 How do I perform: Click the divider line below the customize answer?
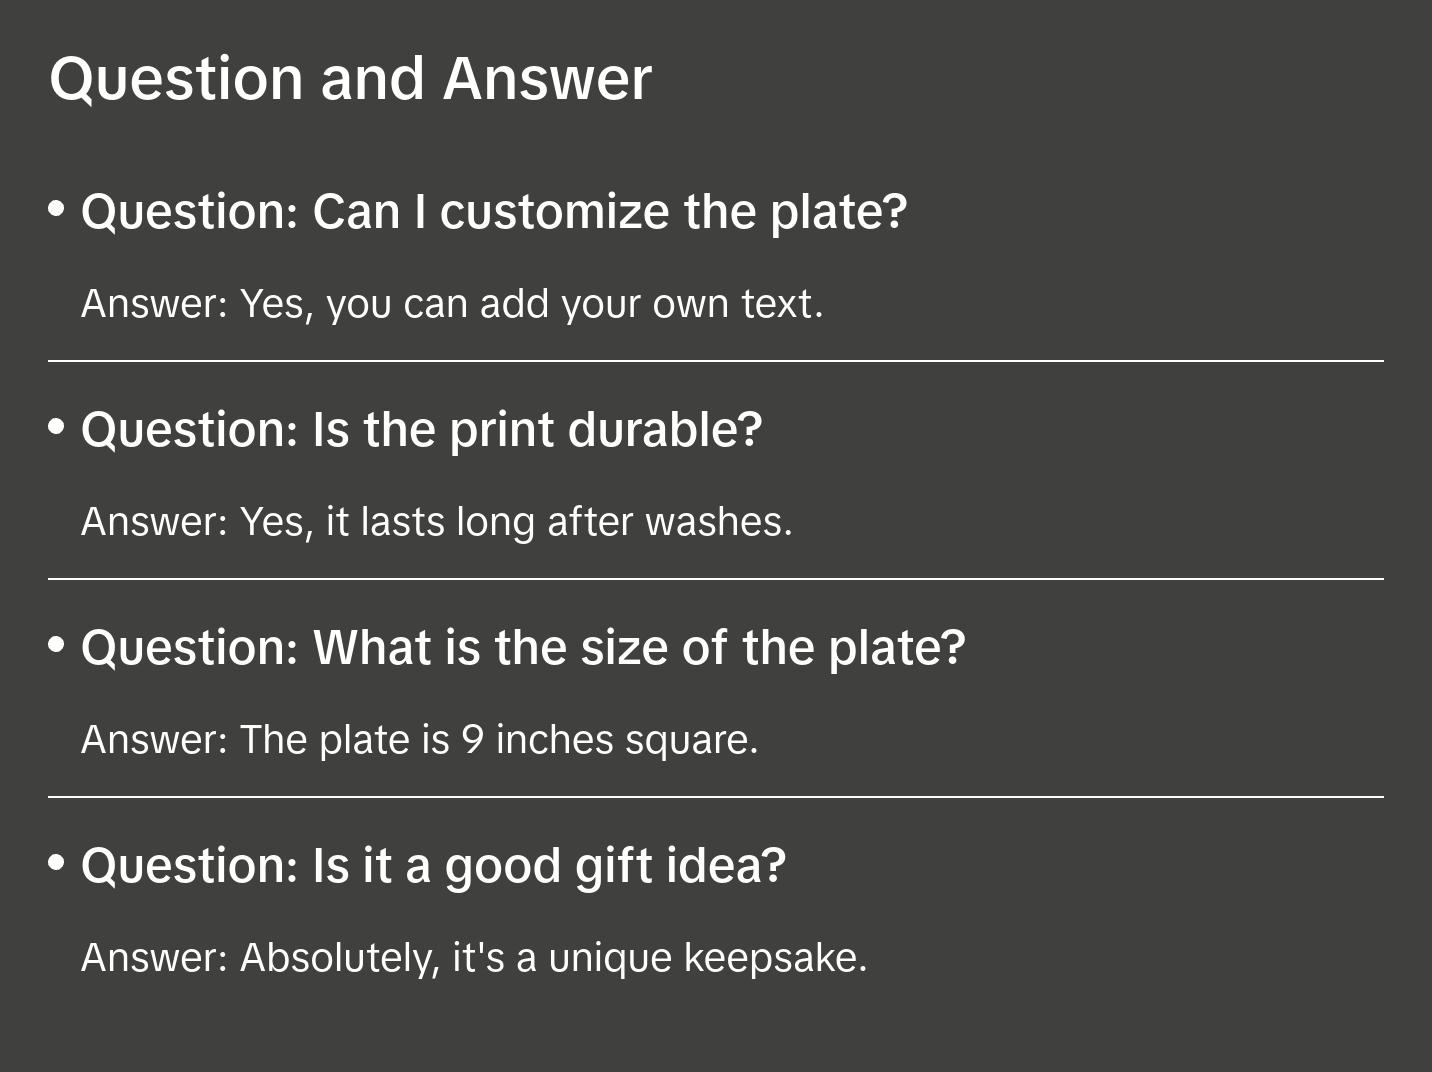[x=716, y=361]
